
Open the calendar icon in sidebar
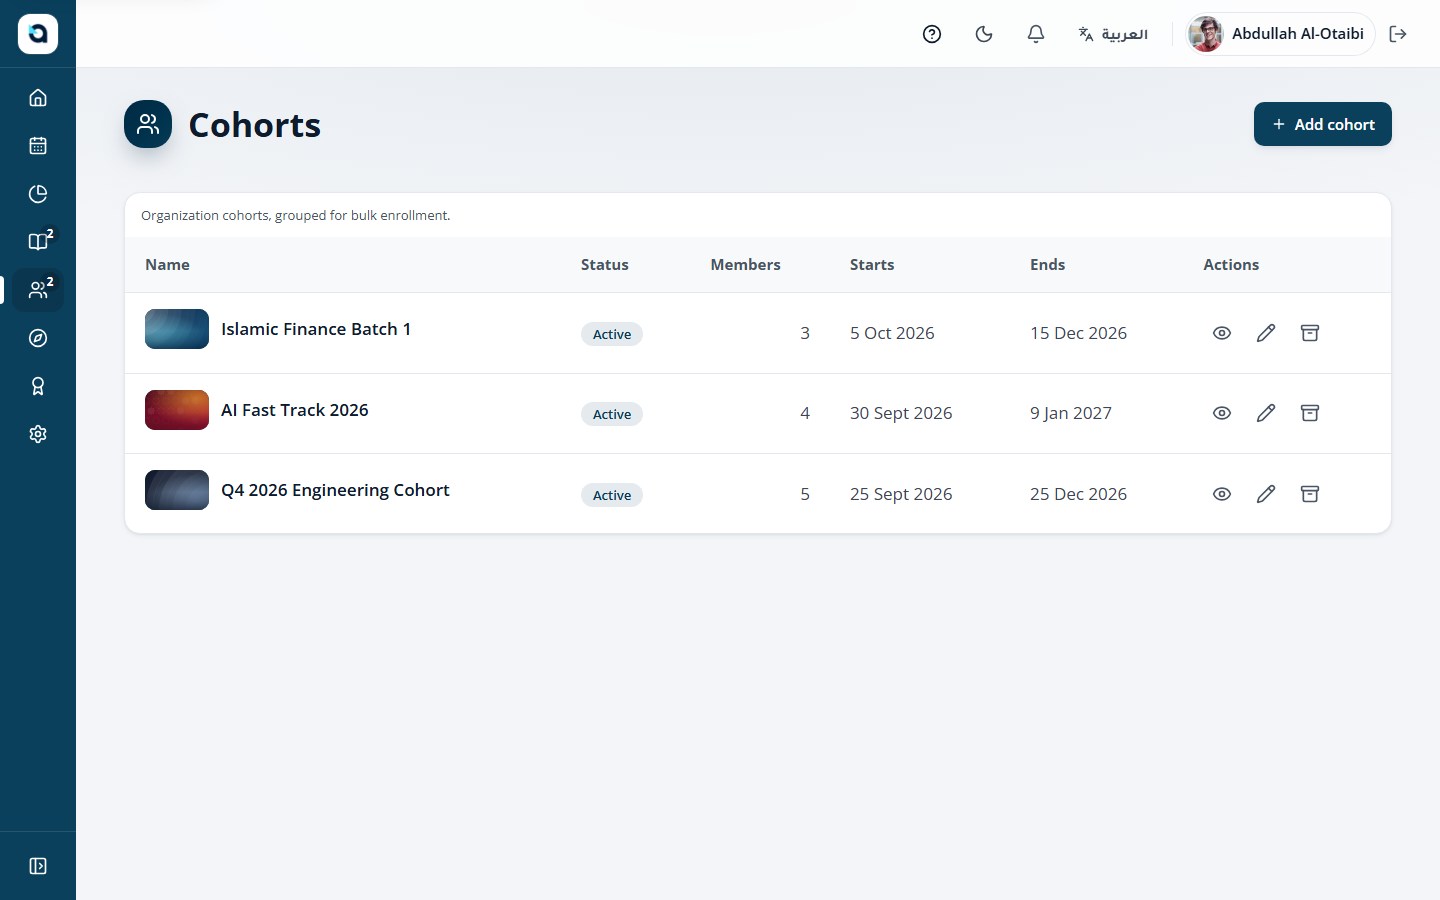[38, 146]
